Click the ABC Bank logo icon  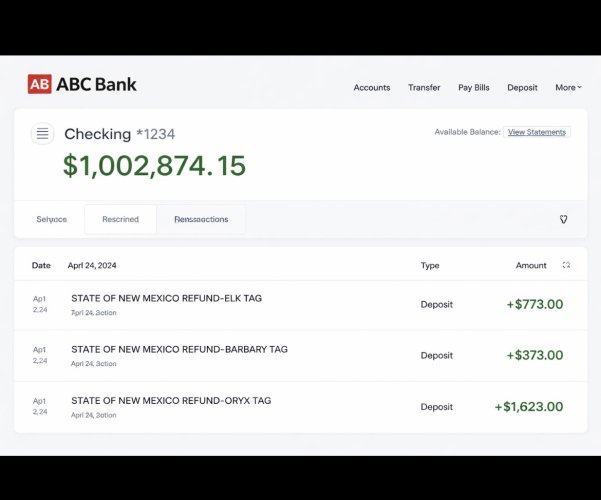(40, 85)
